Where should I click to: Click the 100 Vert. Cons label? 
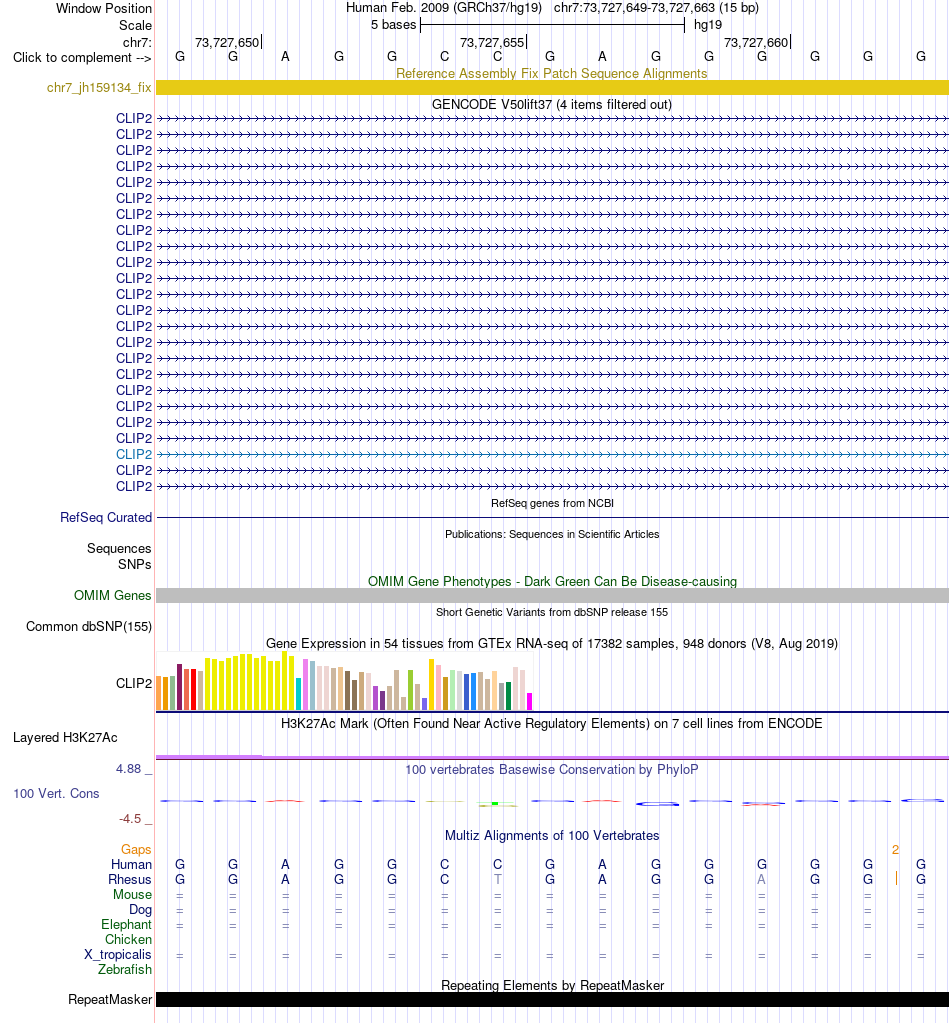pos(56,793)
